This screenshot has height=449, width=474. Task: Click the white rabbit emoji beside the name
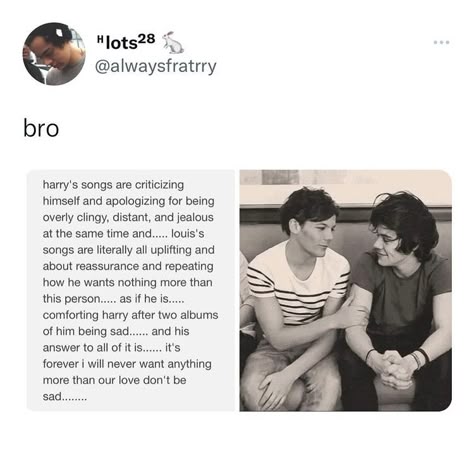tap(173, 42)
